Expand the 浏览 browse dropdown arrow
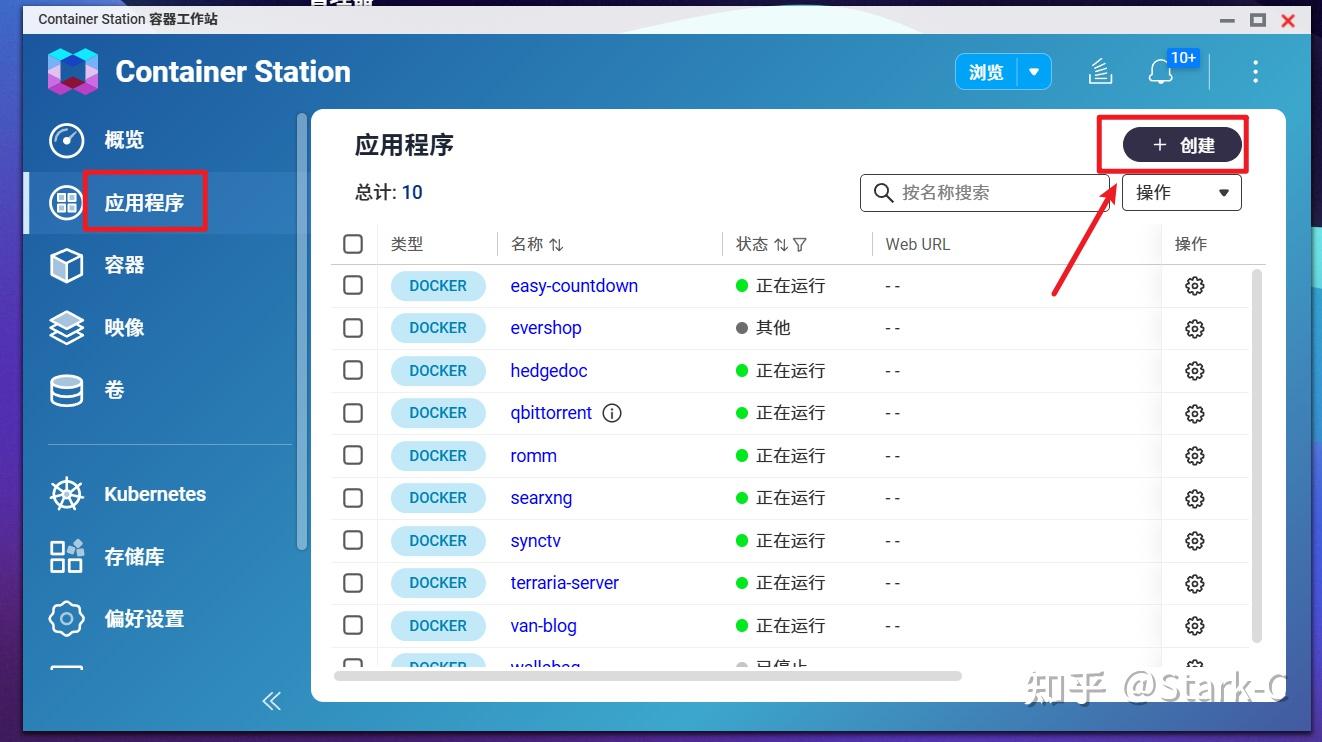The width and height of the screenshot is (1322, 742). click(x=1036, y=71)
